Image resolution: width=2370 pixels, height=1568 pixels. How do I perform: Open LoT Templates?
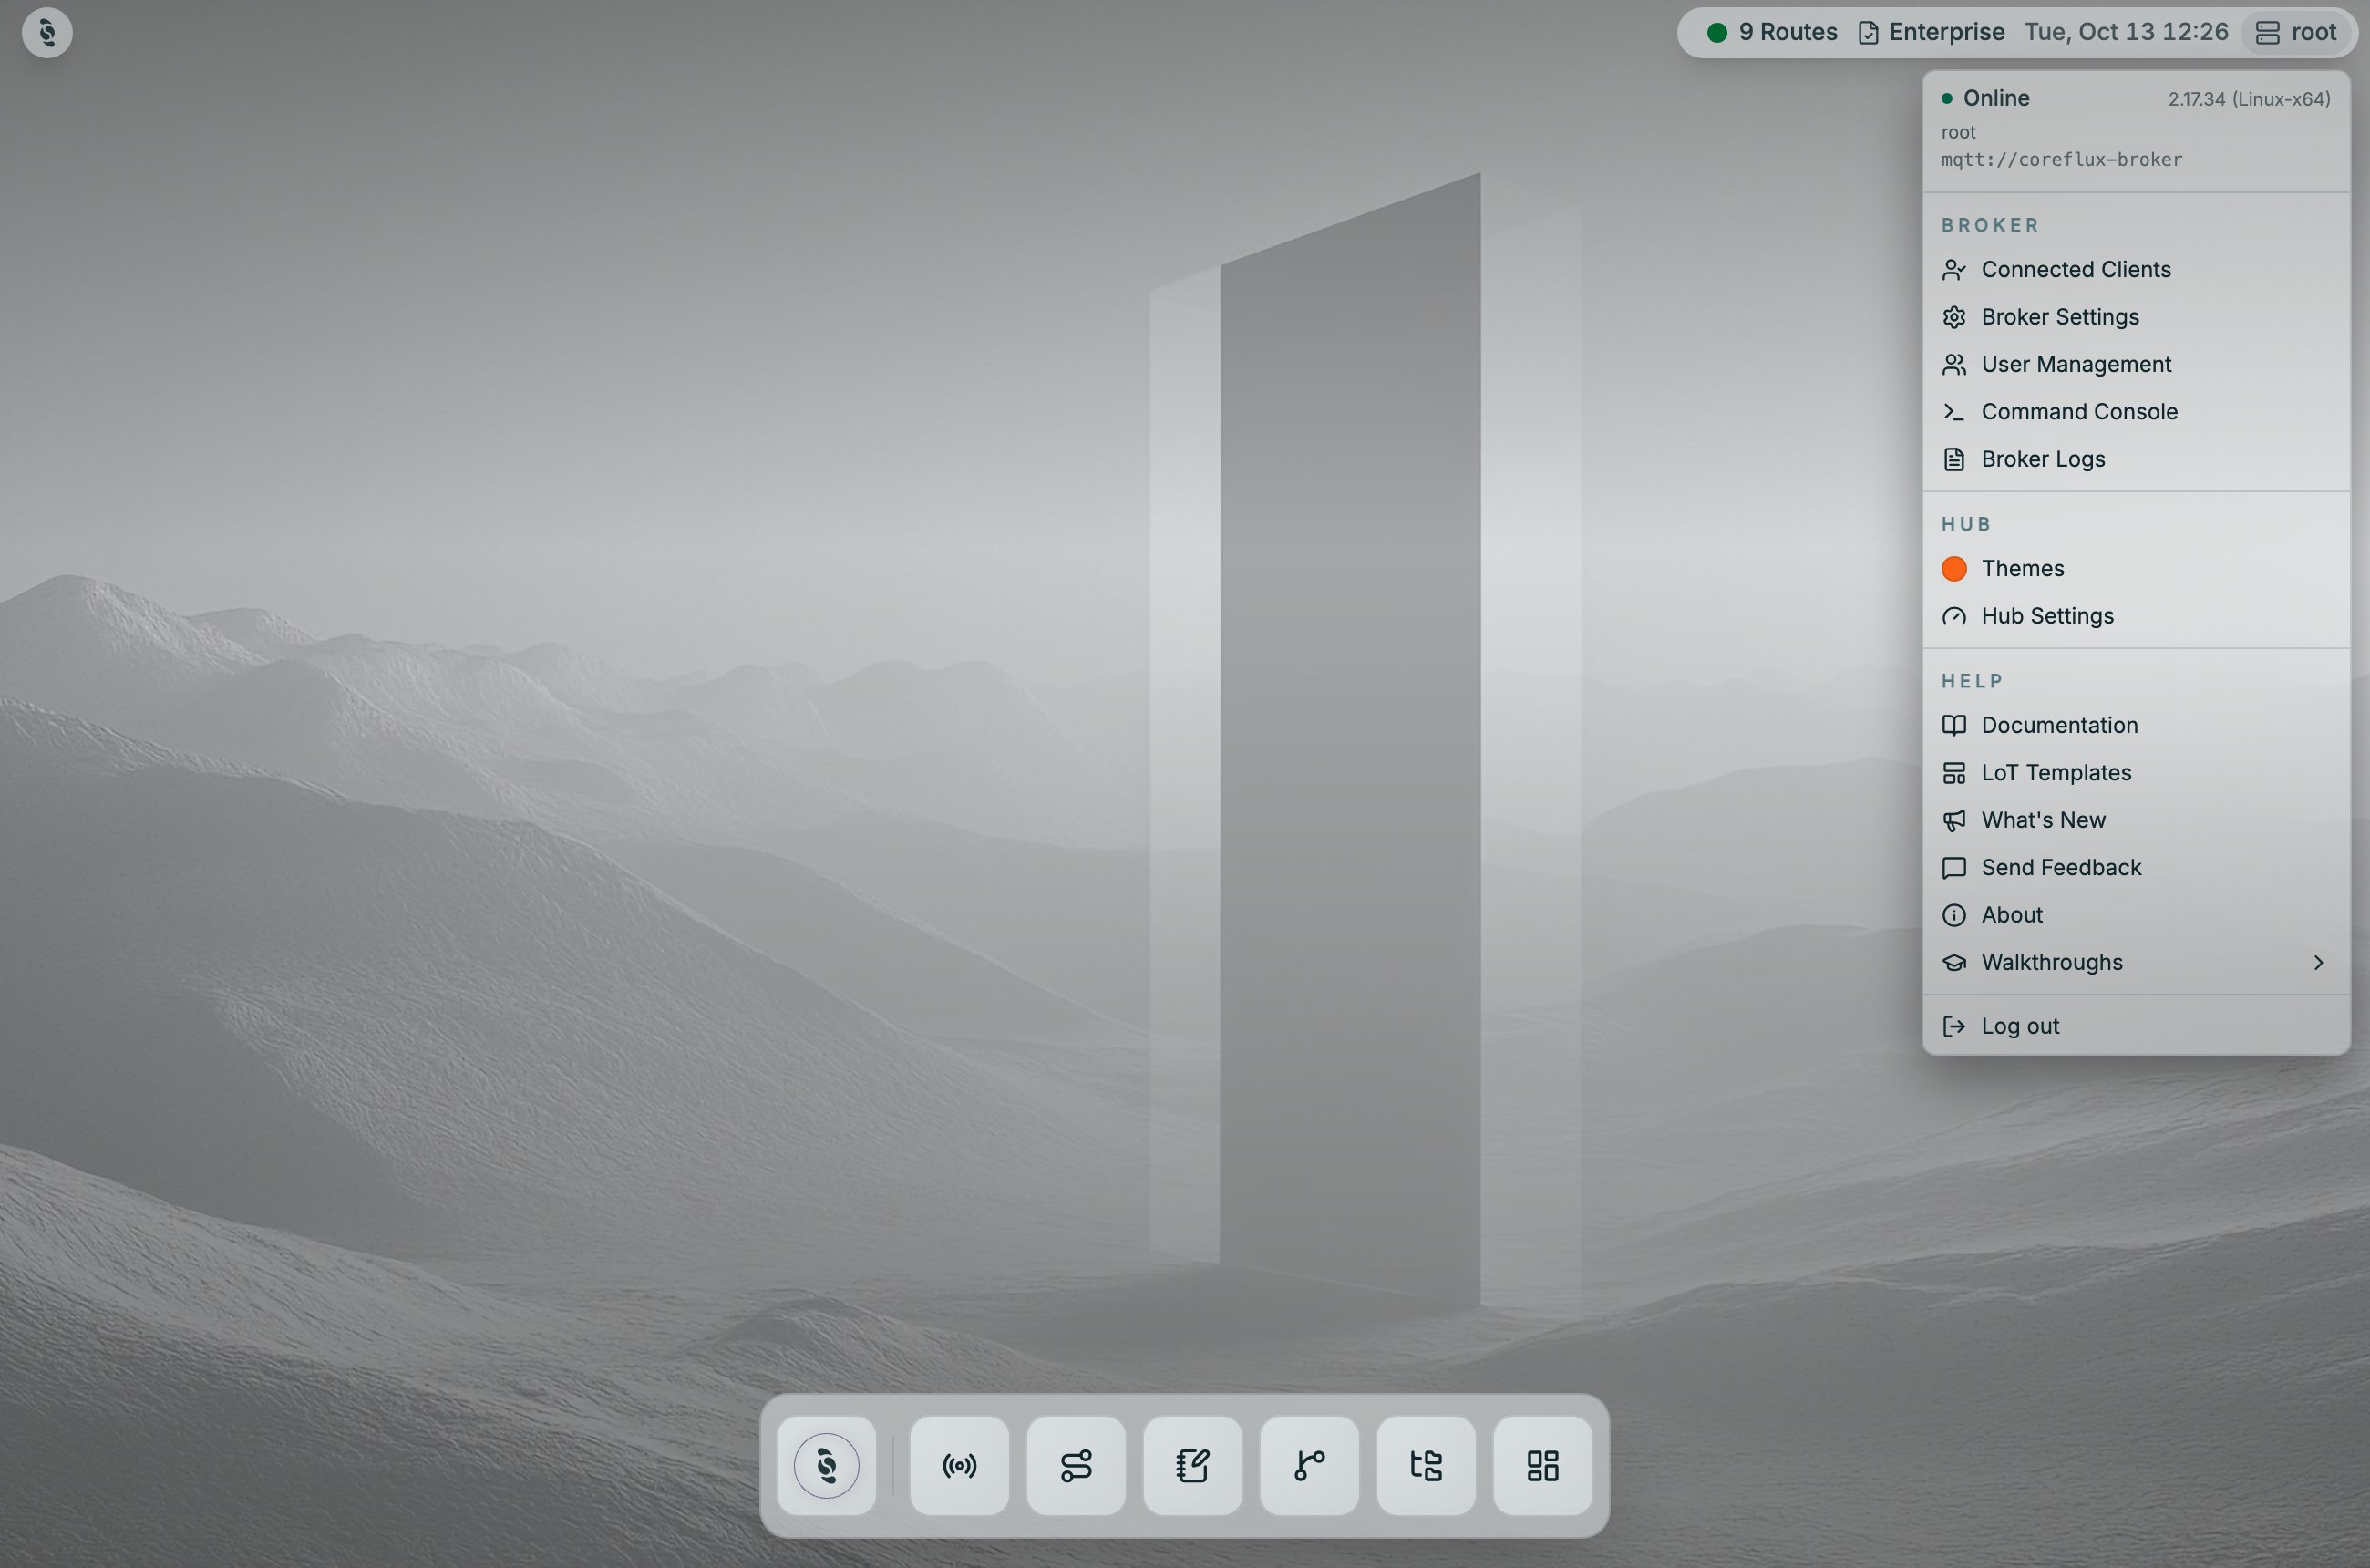pos(2136,773)
